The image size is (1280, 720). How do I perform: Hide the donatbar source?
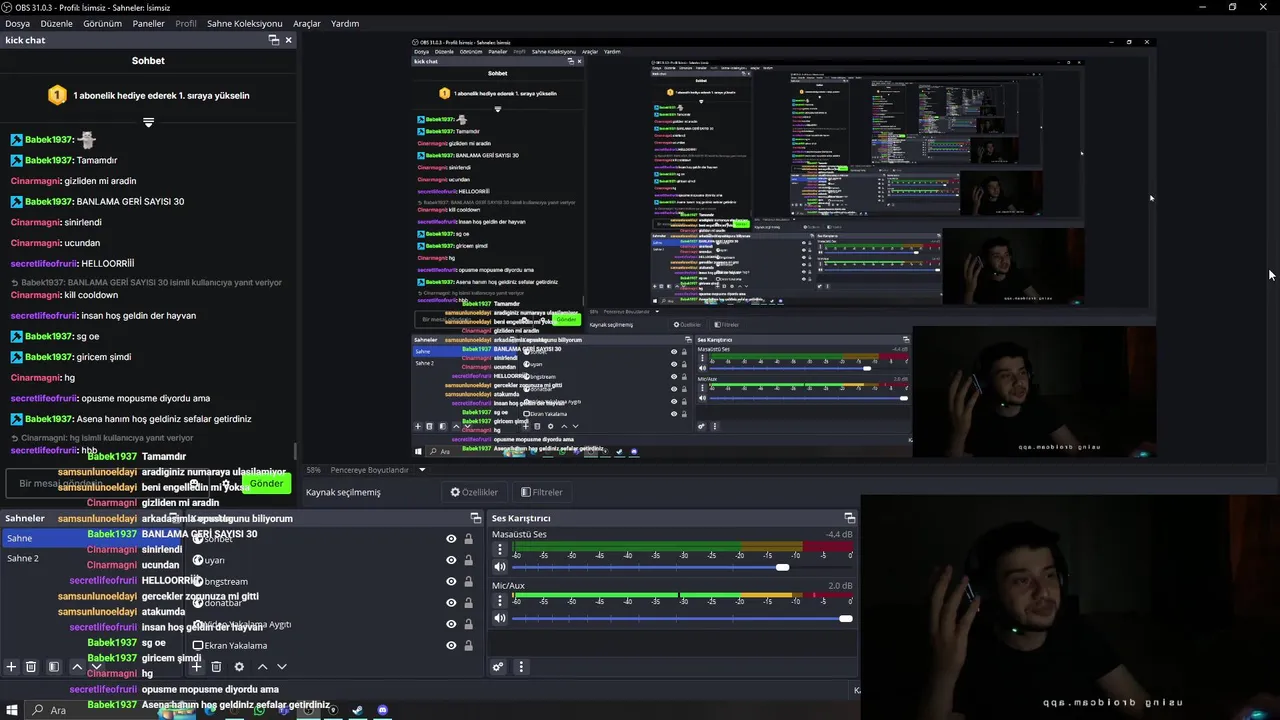pos(451,603)
